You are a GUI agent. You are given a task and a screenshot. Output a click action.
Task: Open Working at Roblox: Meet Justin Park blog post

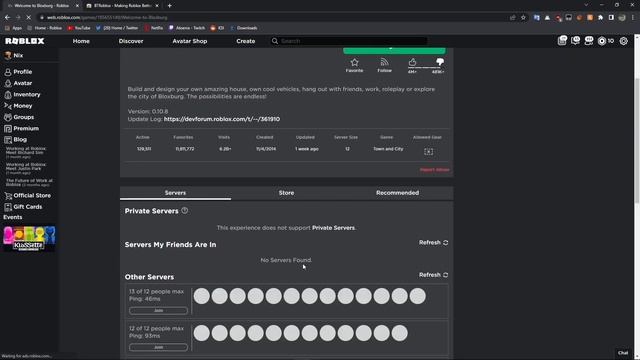(26, 167)
